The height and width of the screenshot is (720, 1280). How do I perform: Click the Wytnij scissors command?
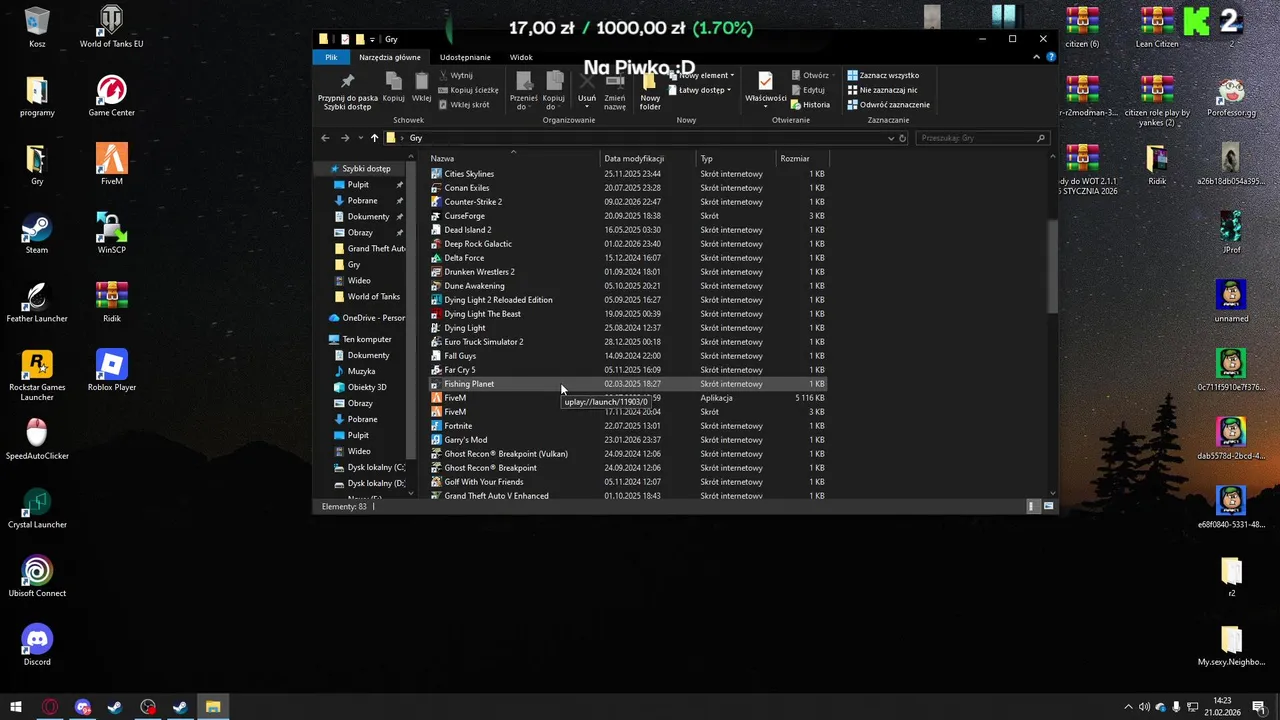(455, 75)
